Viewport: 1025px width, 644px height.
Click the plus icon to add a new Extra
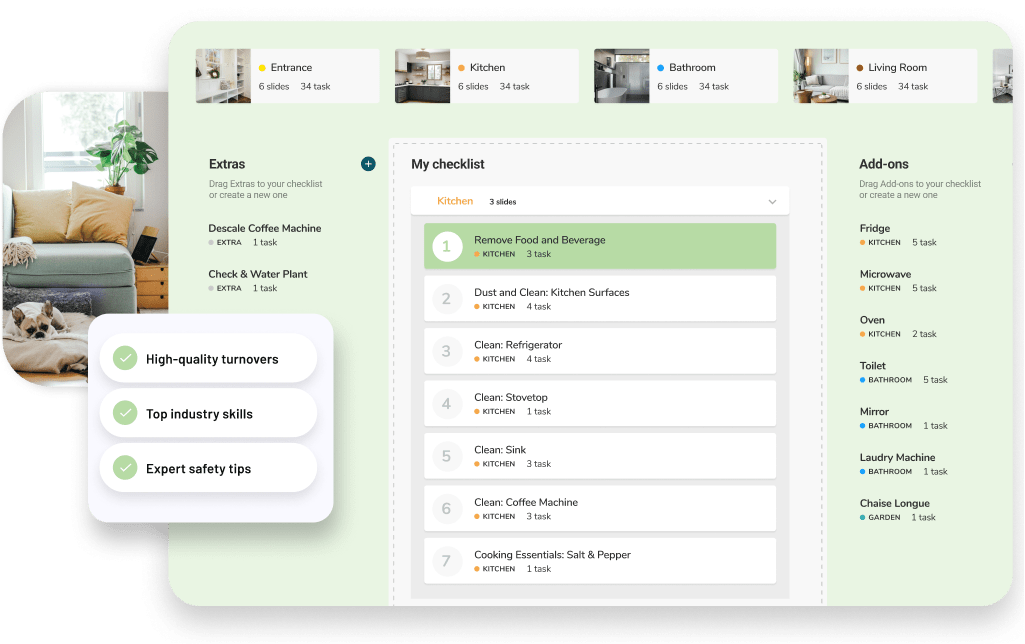368,163
